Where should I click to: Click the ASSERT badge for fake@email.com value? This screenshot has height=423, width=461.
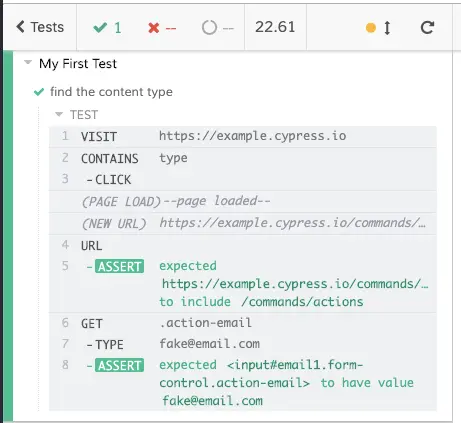pos(119,365)
